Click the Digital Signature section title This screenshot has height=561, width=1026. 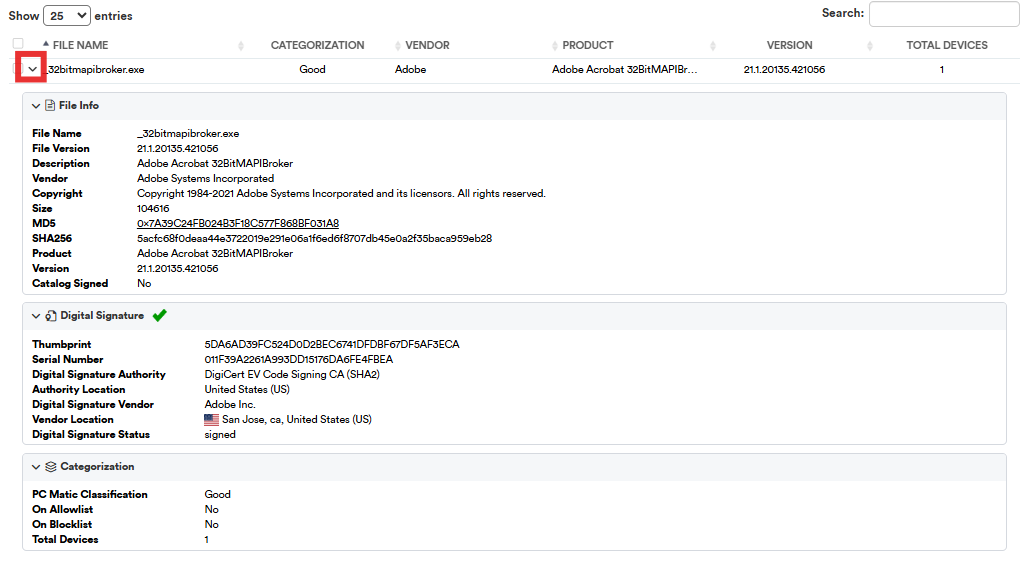(x=102, y=316)
